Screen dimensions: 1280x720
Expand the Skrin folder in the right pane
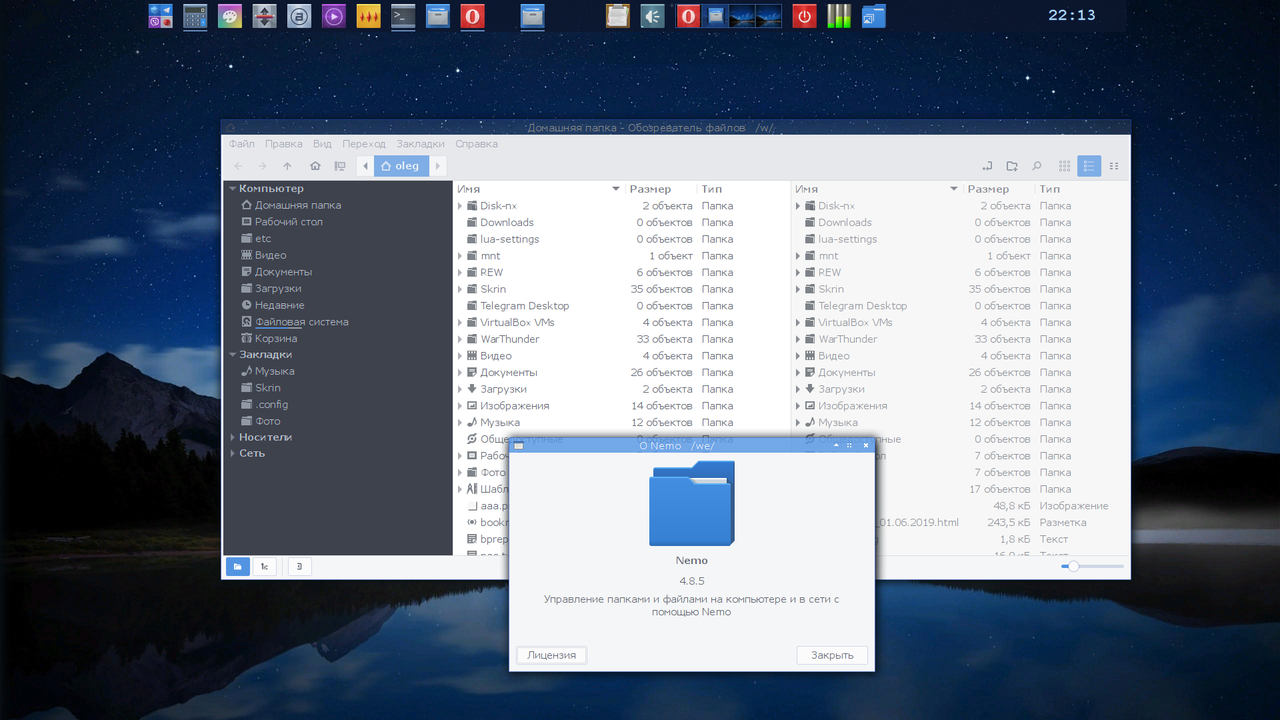click(798, 289)
